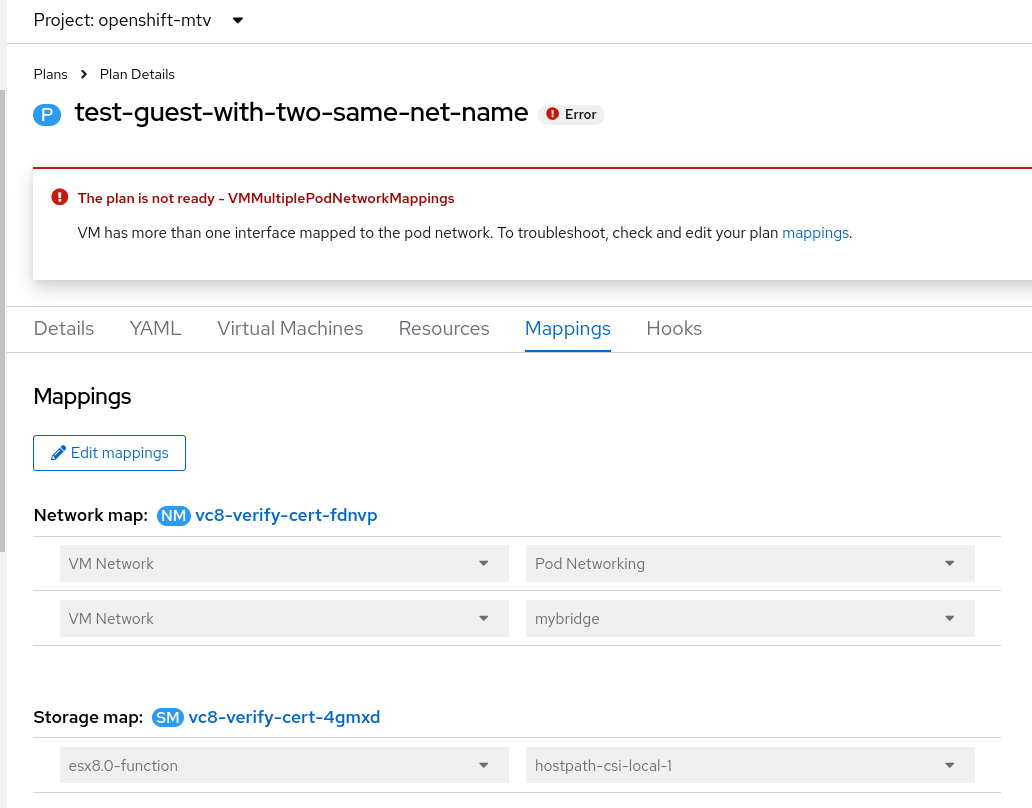
Task: Open the Project openshift-mtv dropdown
Action: [139, 20]
